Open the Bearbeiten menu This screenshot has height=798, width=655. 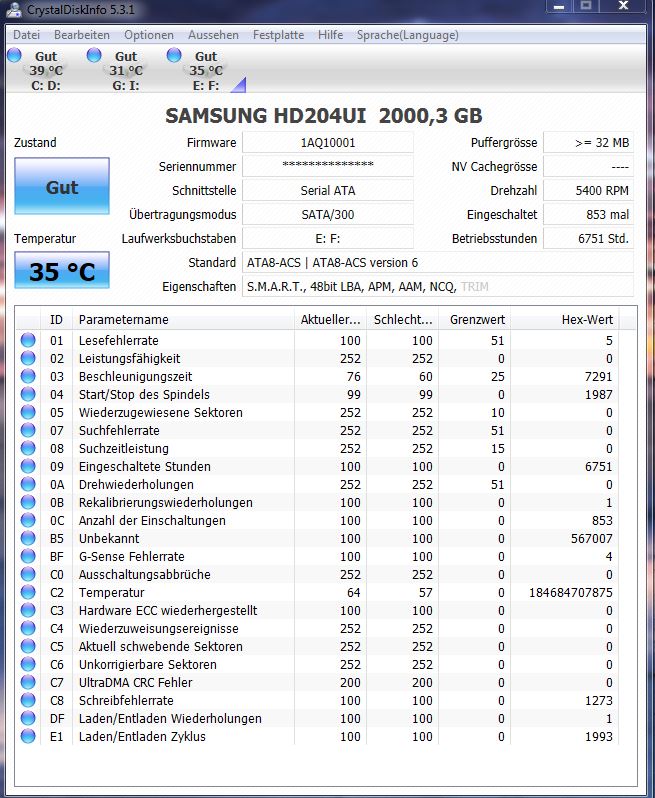click(82, 35)
